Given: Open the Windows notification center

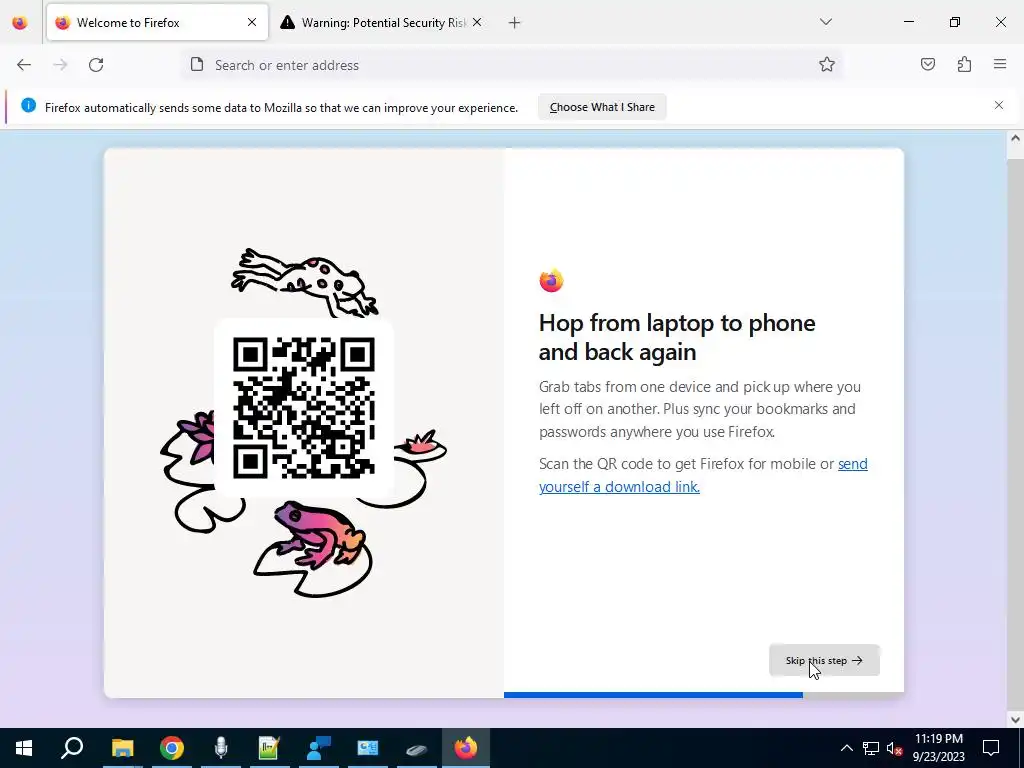Looking at the screenshot, I should pos(991,748).
